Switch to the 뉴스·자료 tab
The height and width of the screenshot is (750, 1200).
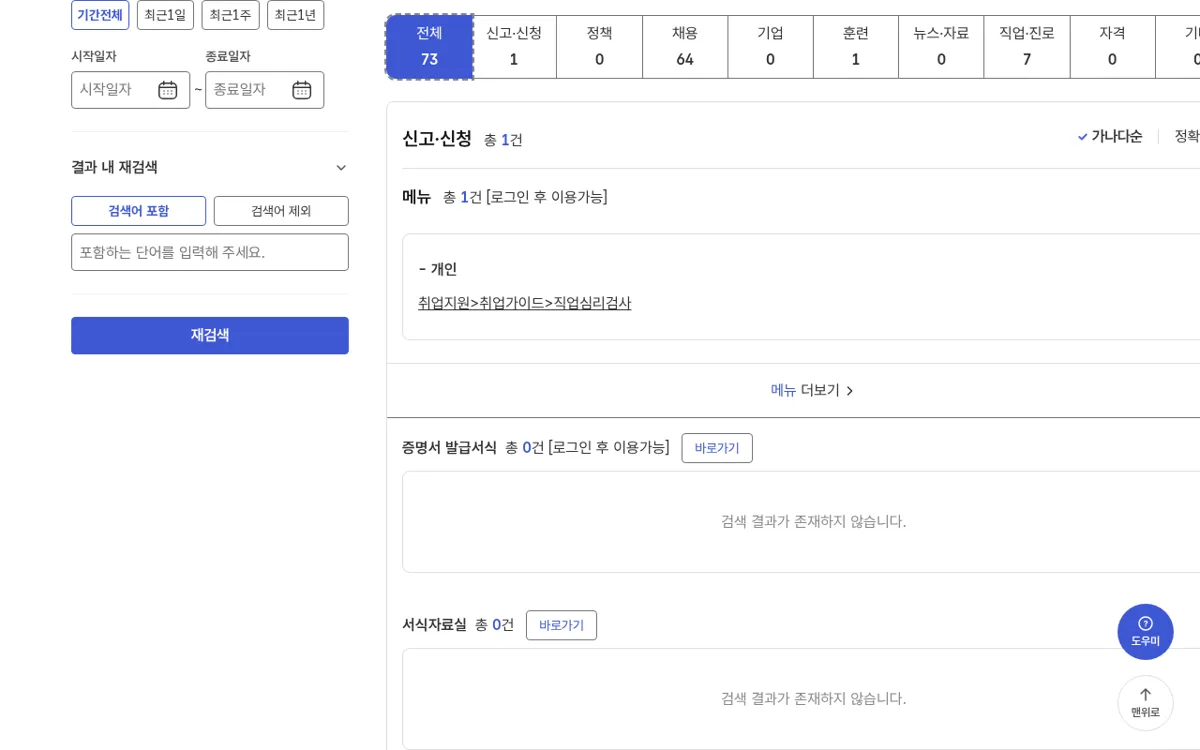pos(941,46)
